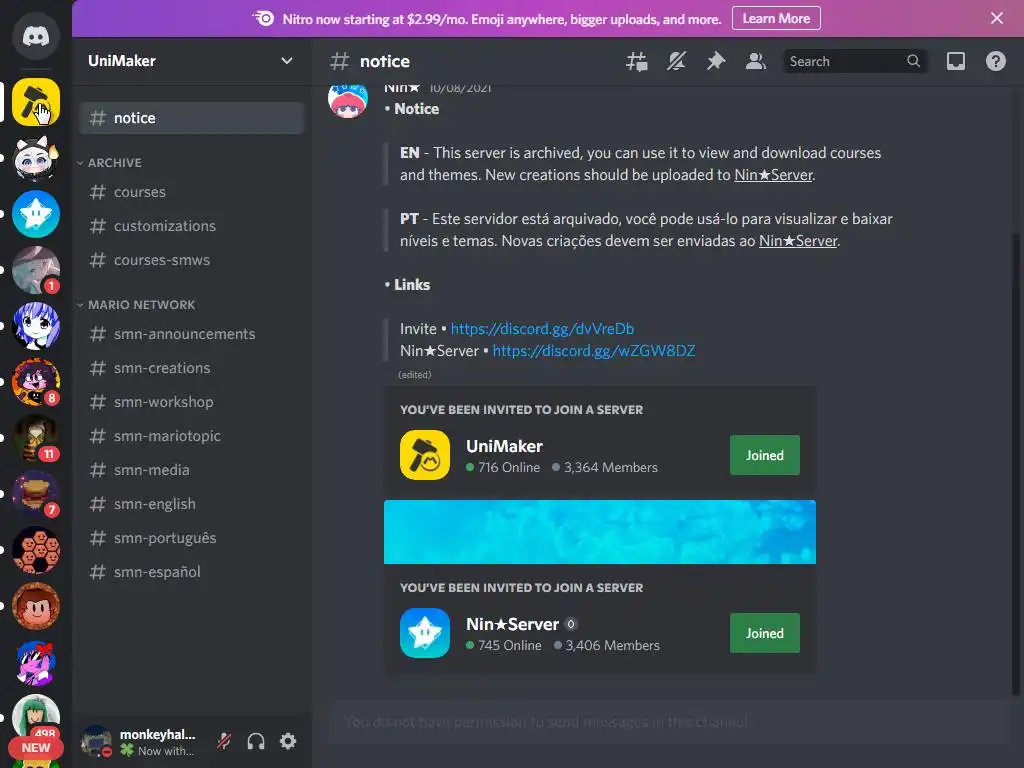Viewport: 1024px width, 768px height.
Task: Open User Settings gear
Action: [x=288, y=741]
